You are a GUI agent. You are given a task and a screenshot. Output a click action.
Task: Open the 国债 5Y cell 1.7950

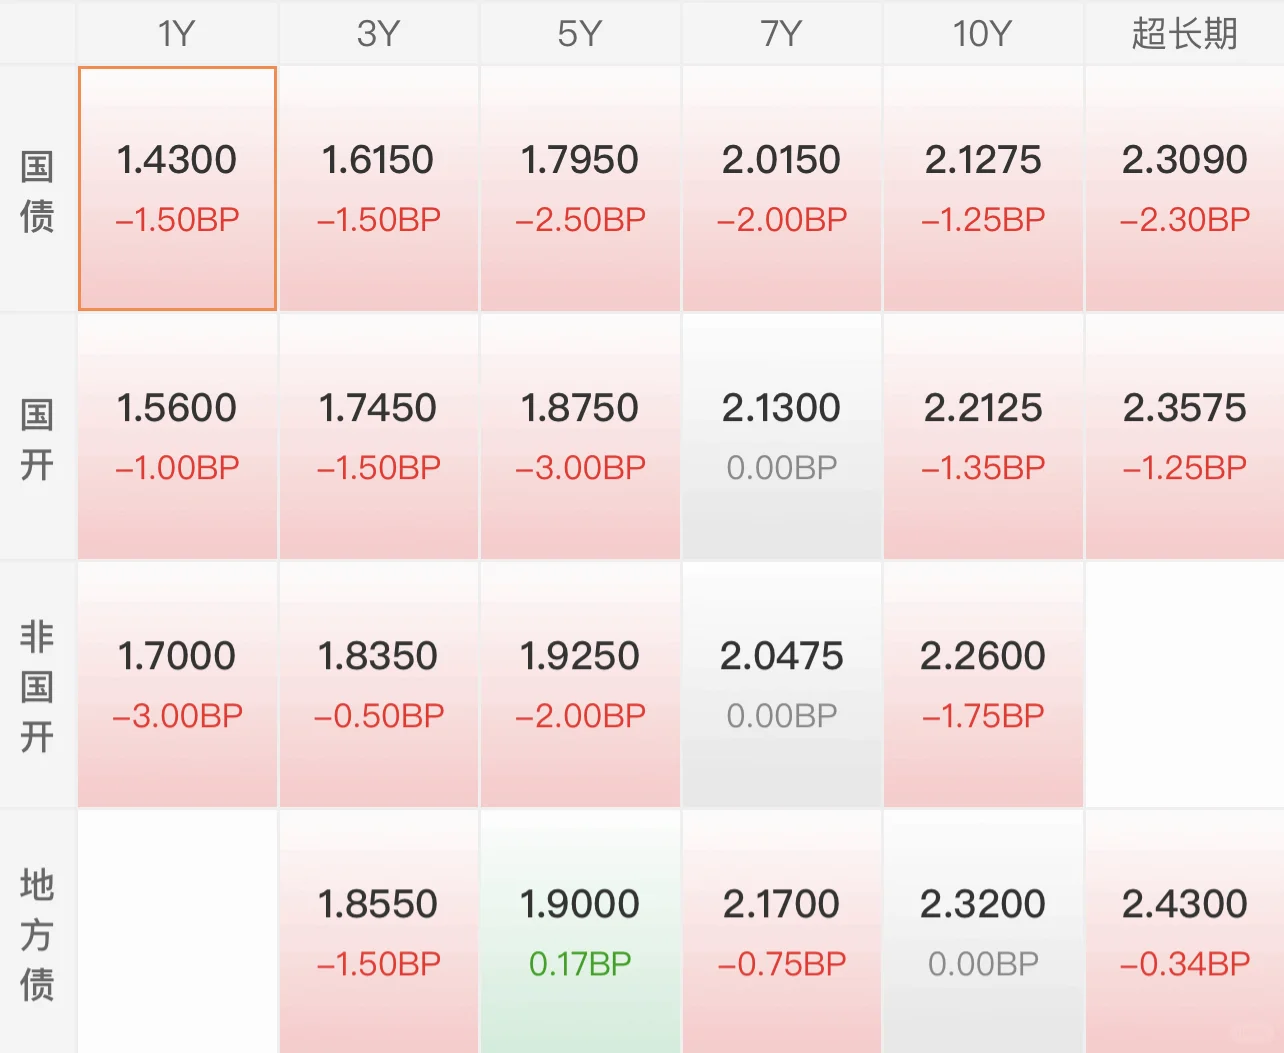pos(580,188)
